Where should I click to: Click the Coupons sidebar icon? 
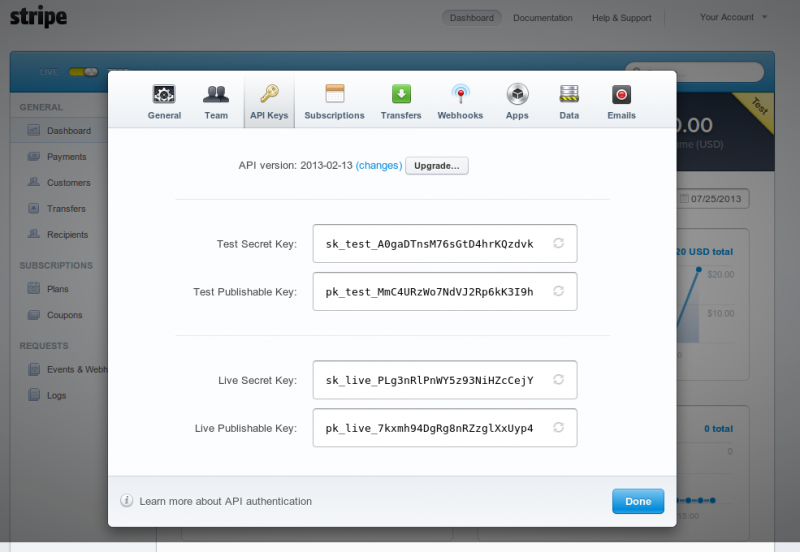click(x=34, y=314)
